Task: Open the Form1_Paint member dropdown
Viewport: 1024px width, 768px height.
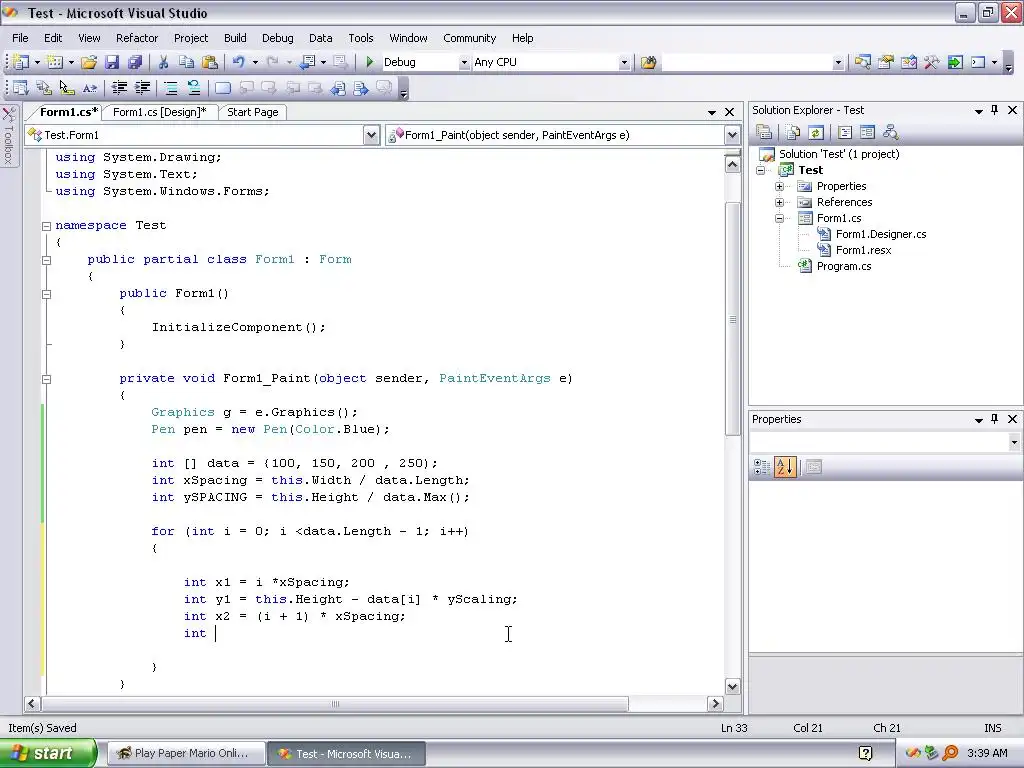Action: (732, 135)
